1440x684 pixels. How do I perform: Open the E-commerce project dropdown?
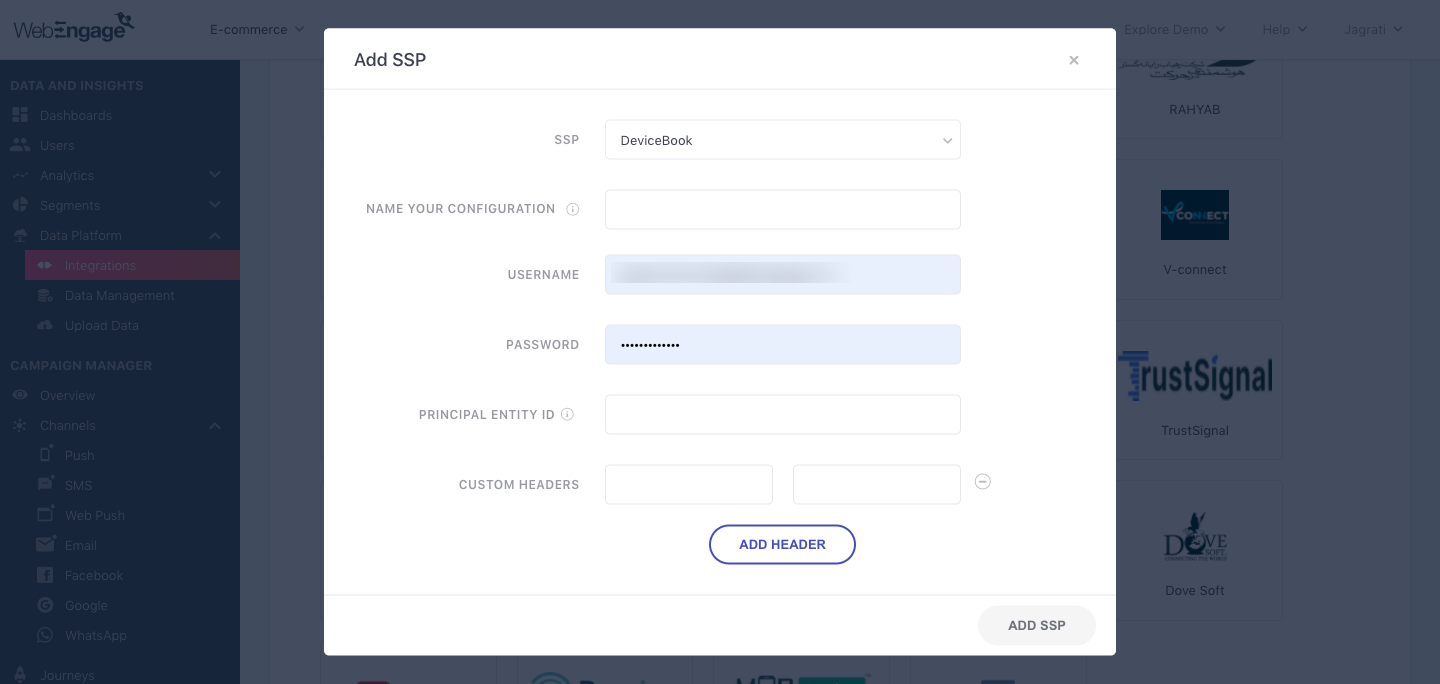pos(257,29)
